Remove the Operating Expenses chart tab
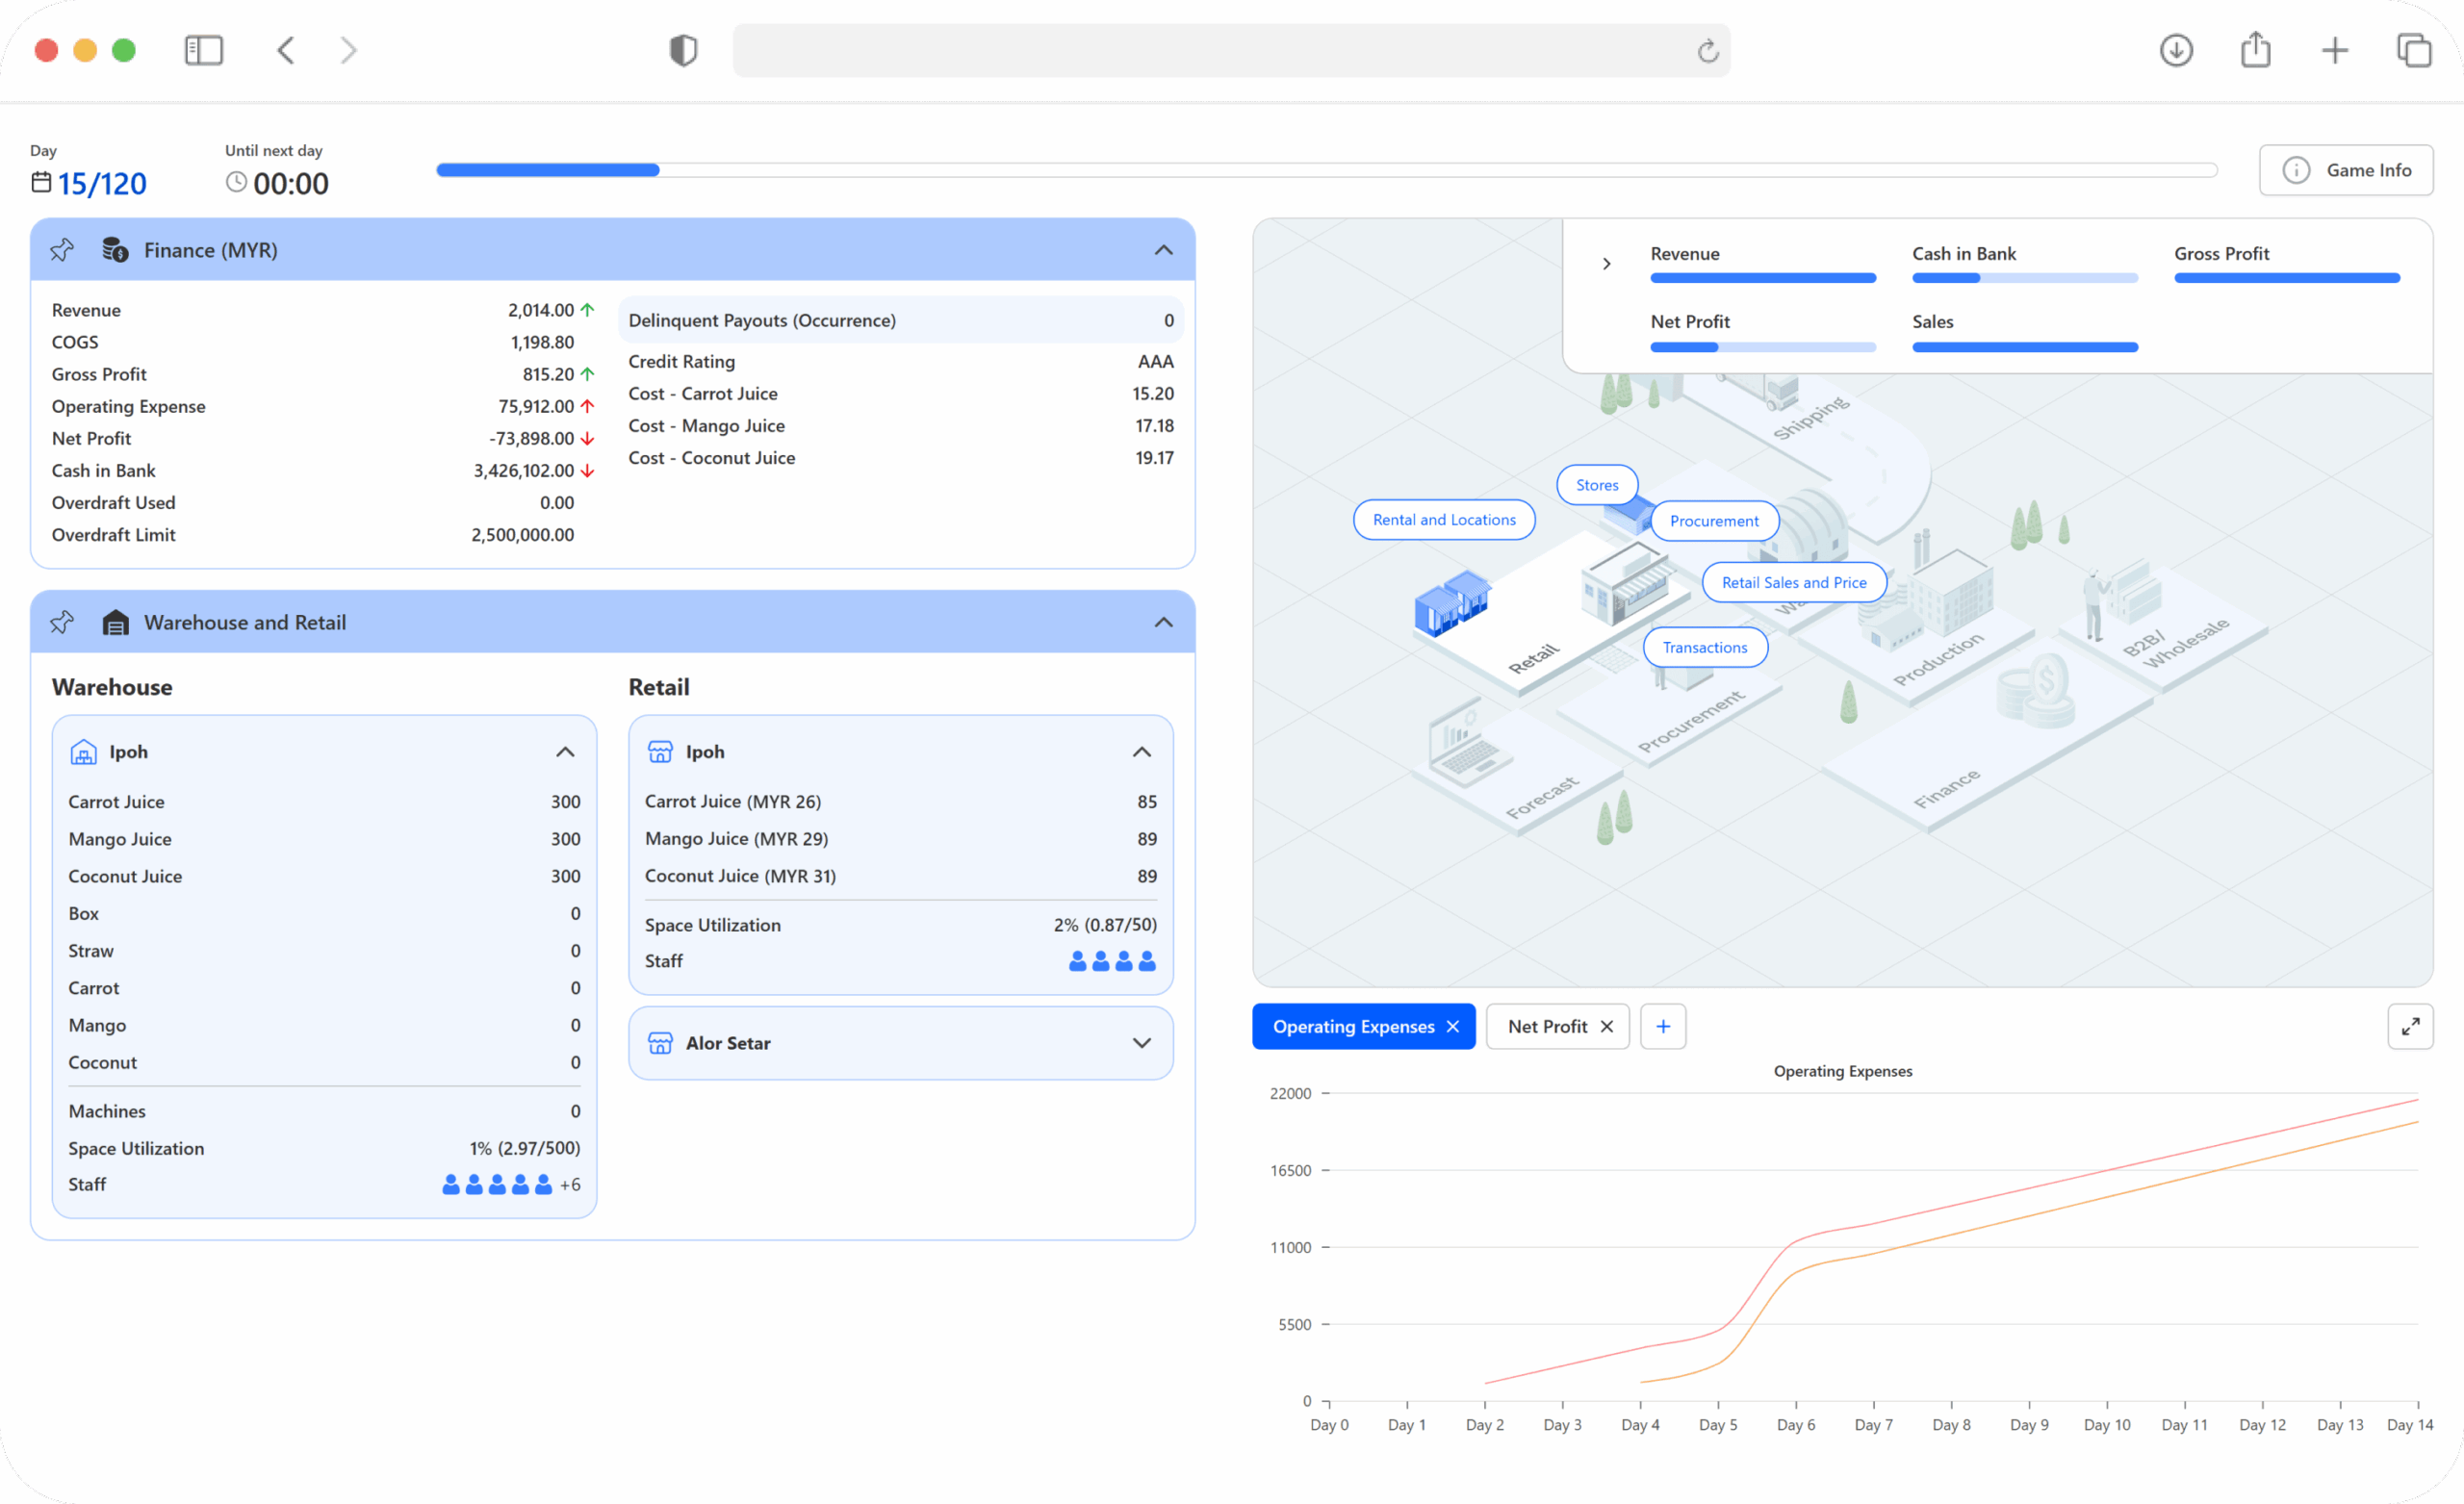The height and width of the screenshot is (1504, 2464). tap(1453, 1027)
